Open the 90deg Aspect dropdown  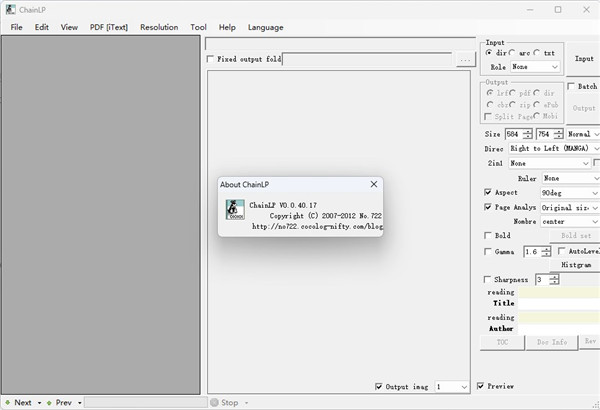pos(570,193)
